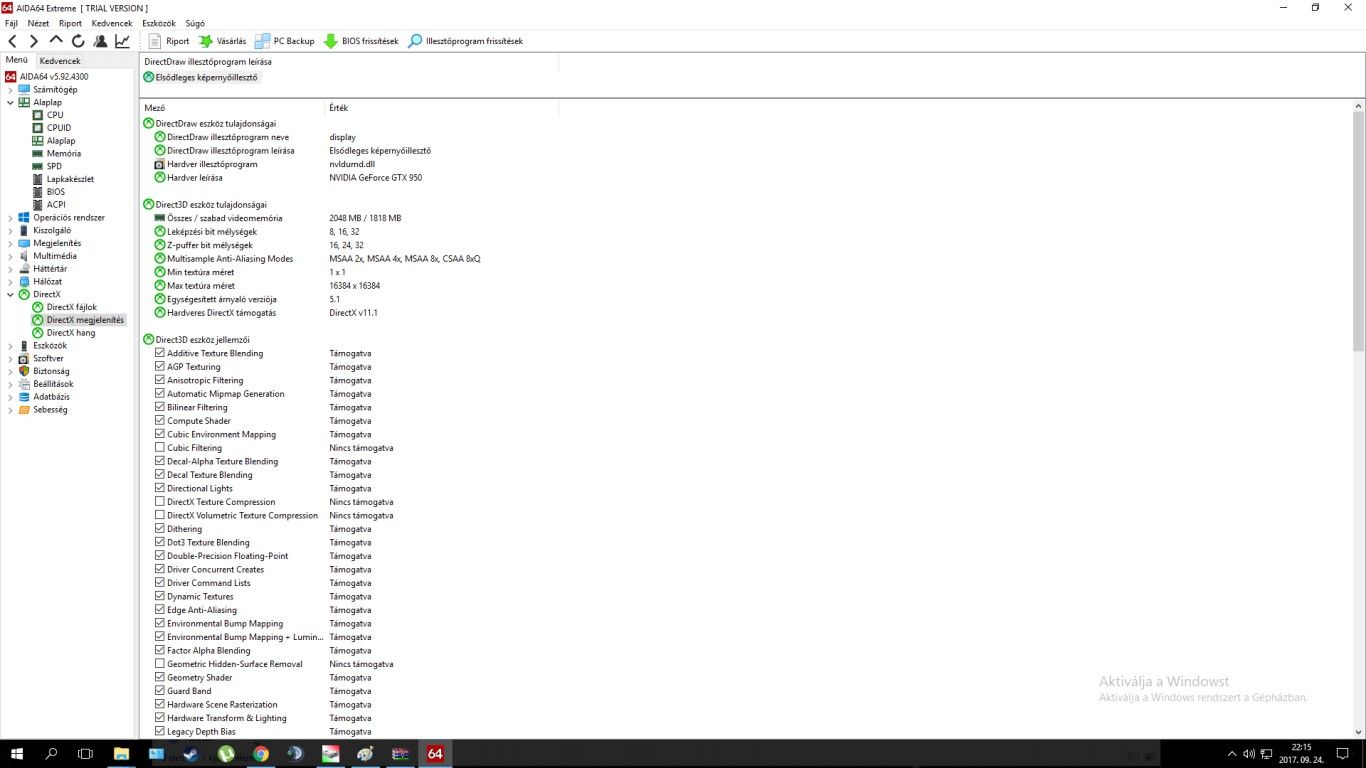Select SPD item in tree
The image size is (1366, 768).
tap(54, 167)
